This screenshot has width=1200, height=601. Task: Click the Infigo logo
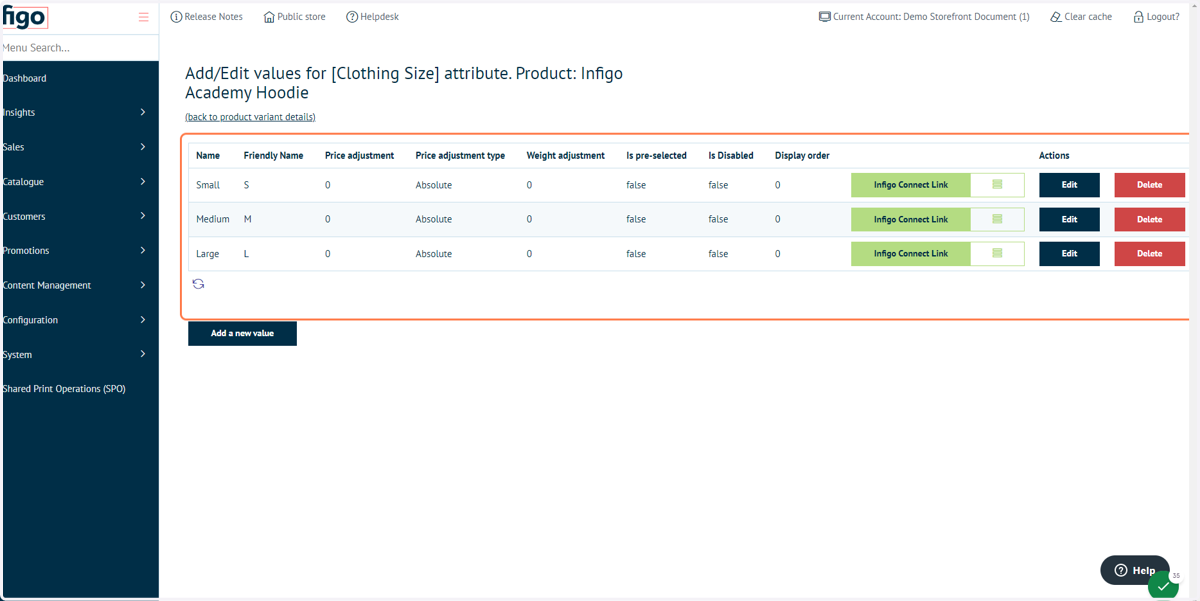[x=24, y=17]
